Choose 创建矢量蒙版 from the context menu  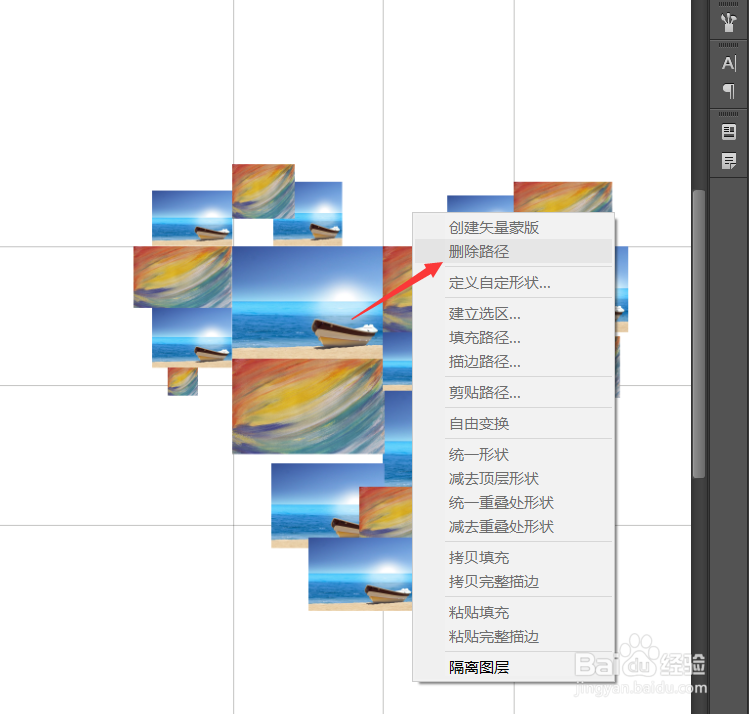[514, 227]
